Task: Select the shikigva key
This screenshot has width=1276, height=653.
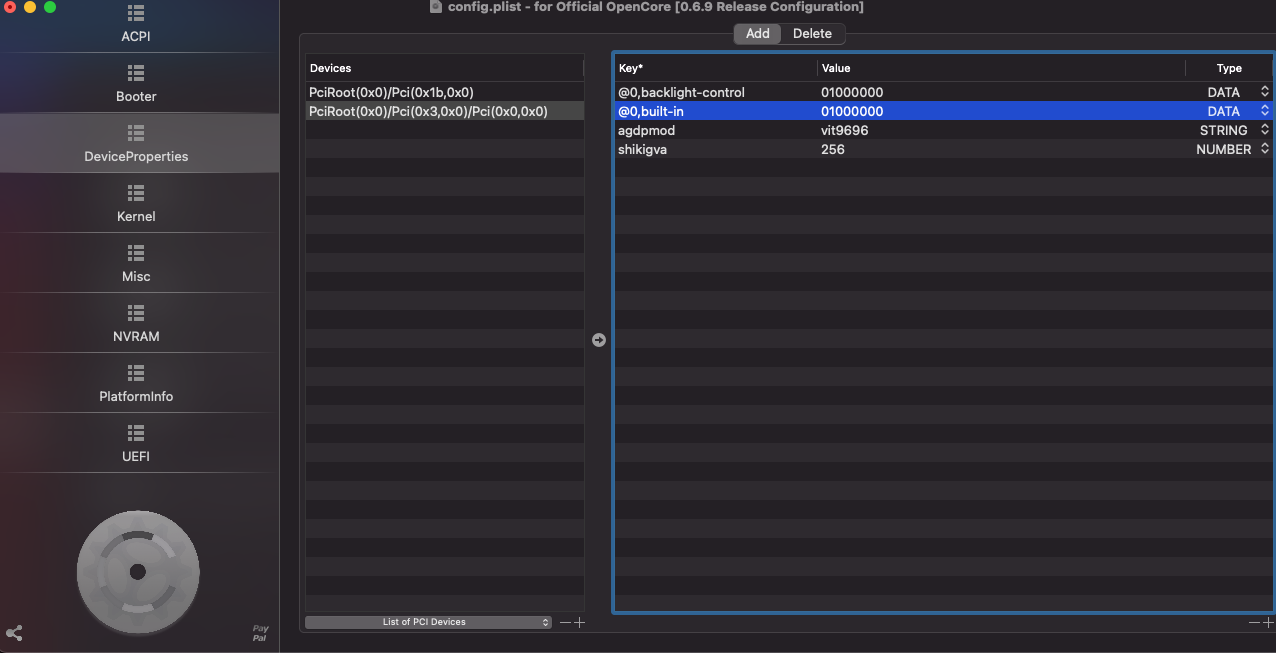Action: click(642, 149)
